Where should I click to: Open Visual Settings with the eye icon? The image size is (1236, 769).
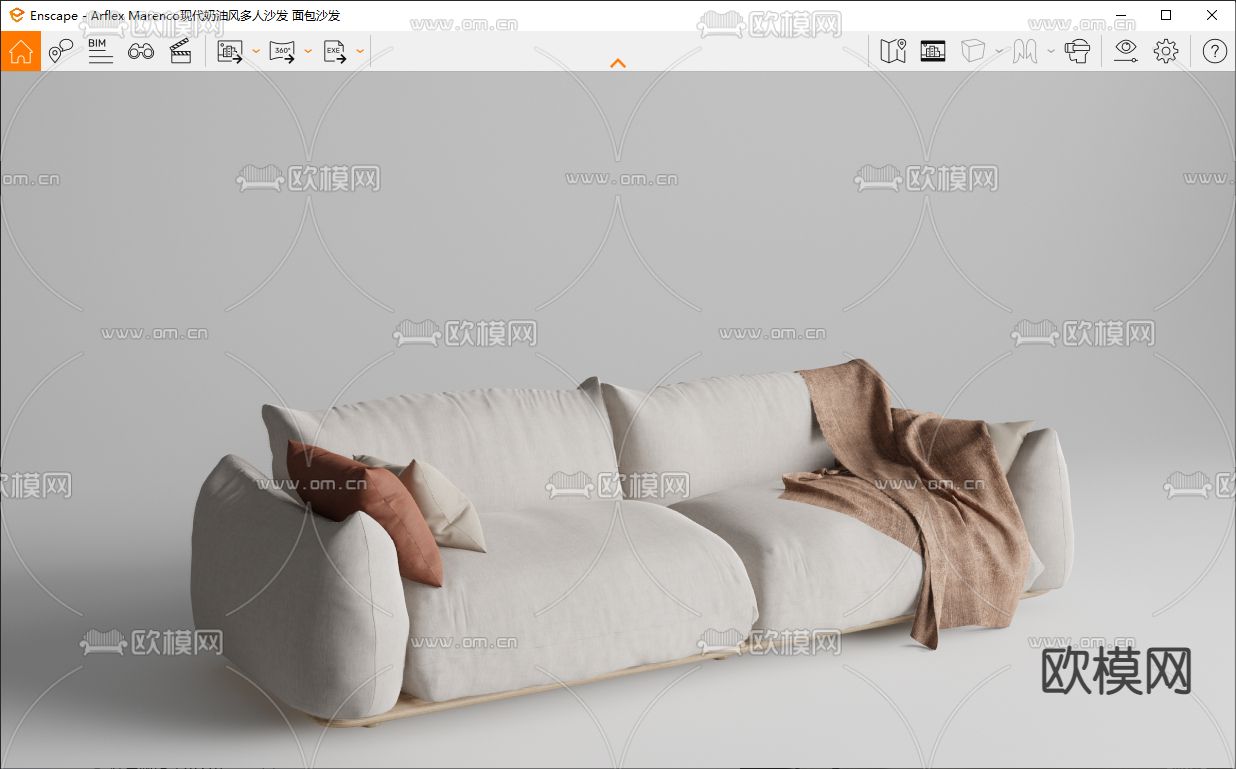[1126, 51]
